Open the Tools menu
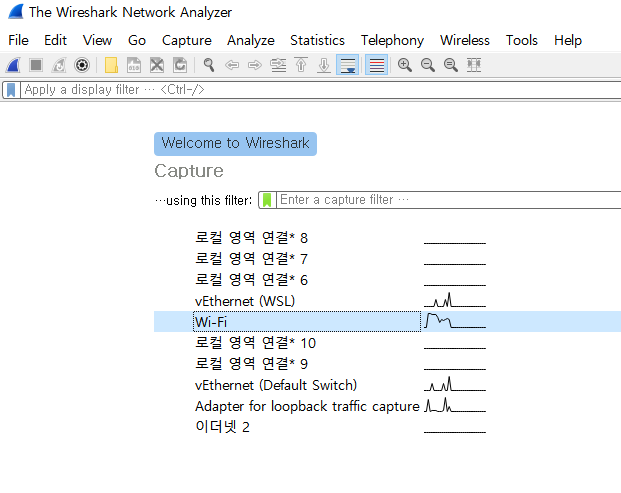Screen dimensions: 621x493 click(x=522, y=40)
